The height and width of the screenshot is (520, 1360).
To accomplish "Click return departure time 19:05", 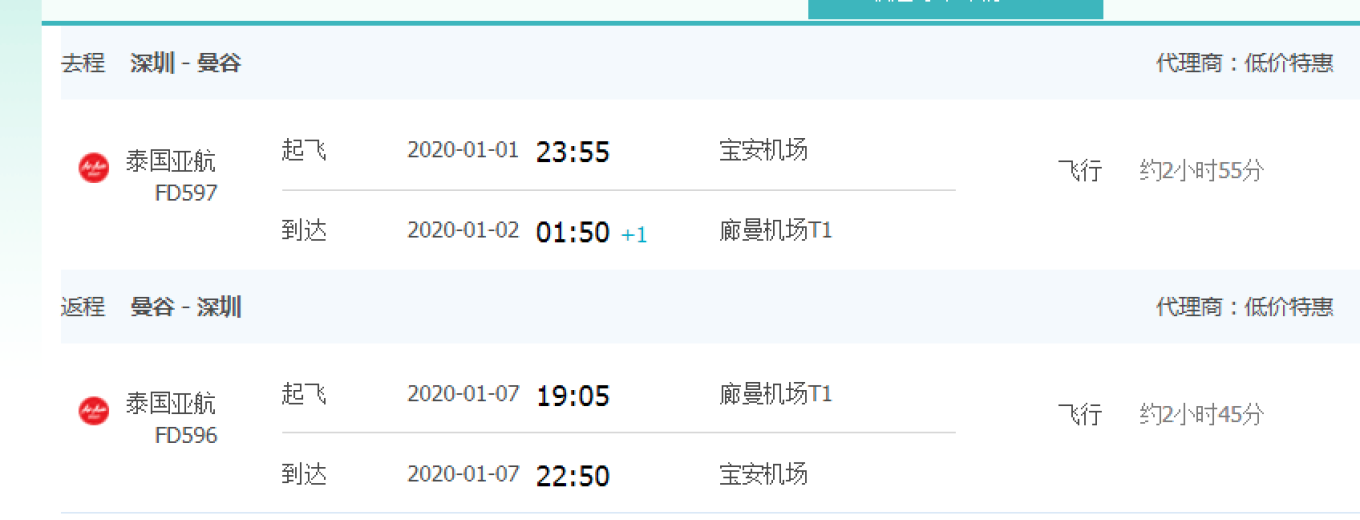I will [573, 396].
